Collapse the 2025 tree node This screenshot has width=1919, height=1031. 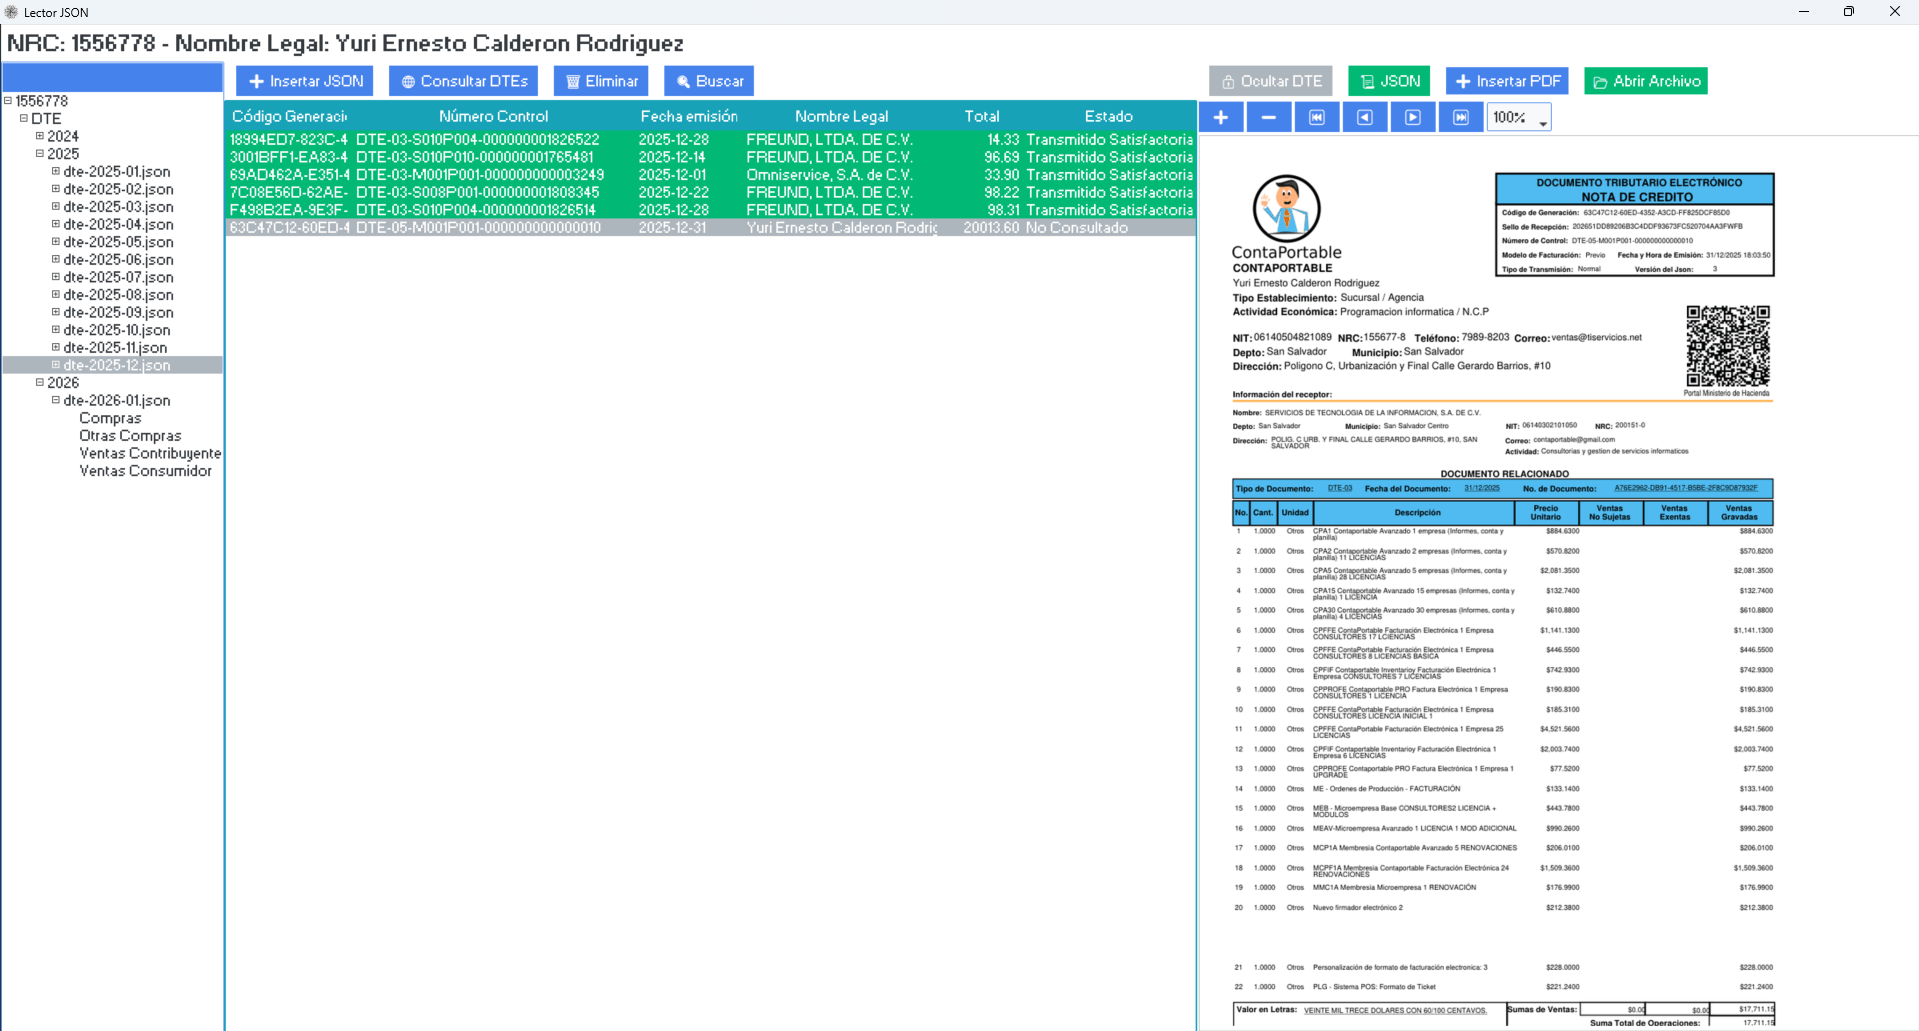click(39, 154)
